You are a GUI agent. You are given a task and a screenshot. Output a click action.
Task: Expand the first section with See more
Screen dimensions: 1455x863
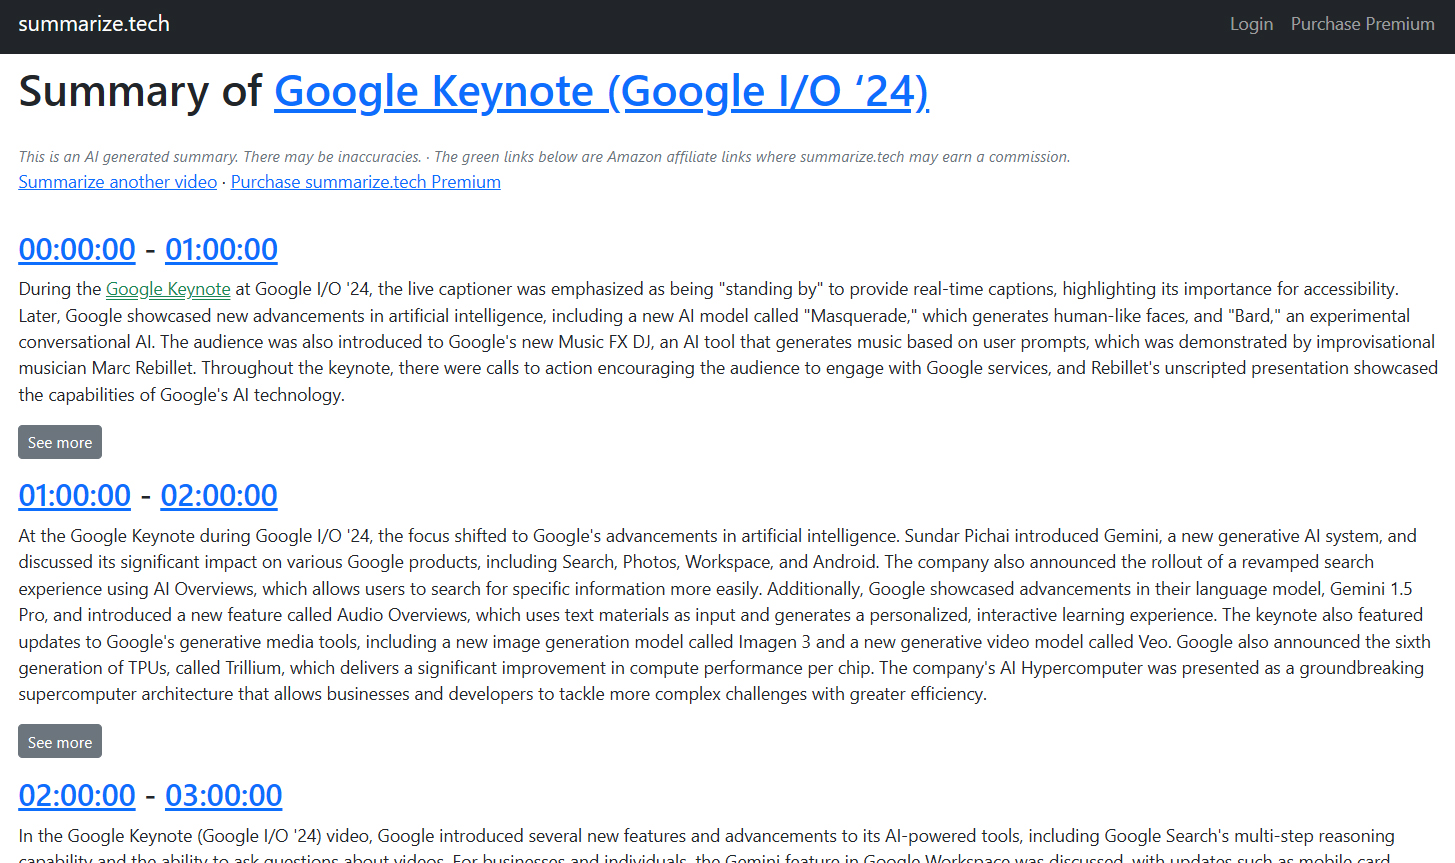(59, 441)
